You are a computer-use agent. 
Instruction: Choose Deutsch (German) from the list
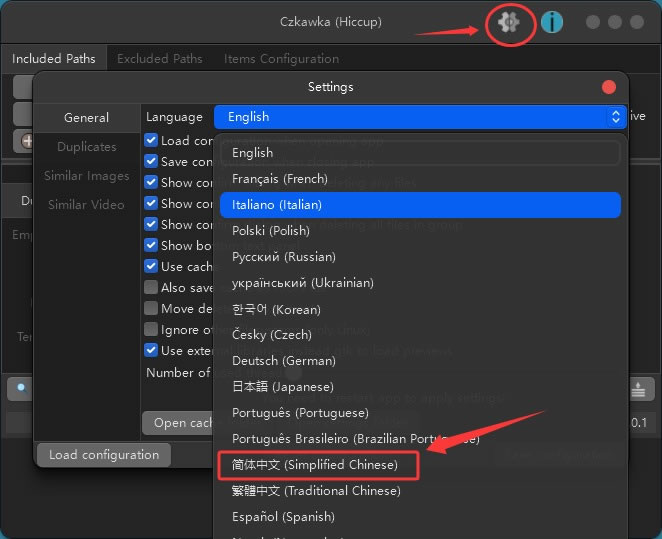[282, 361]
